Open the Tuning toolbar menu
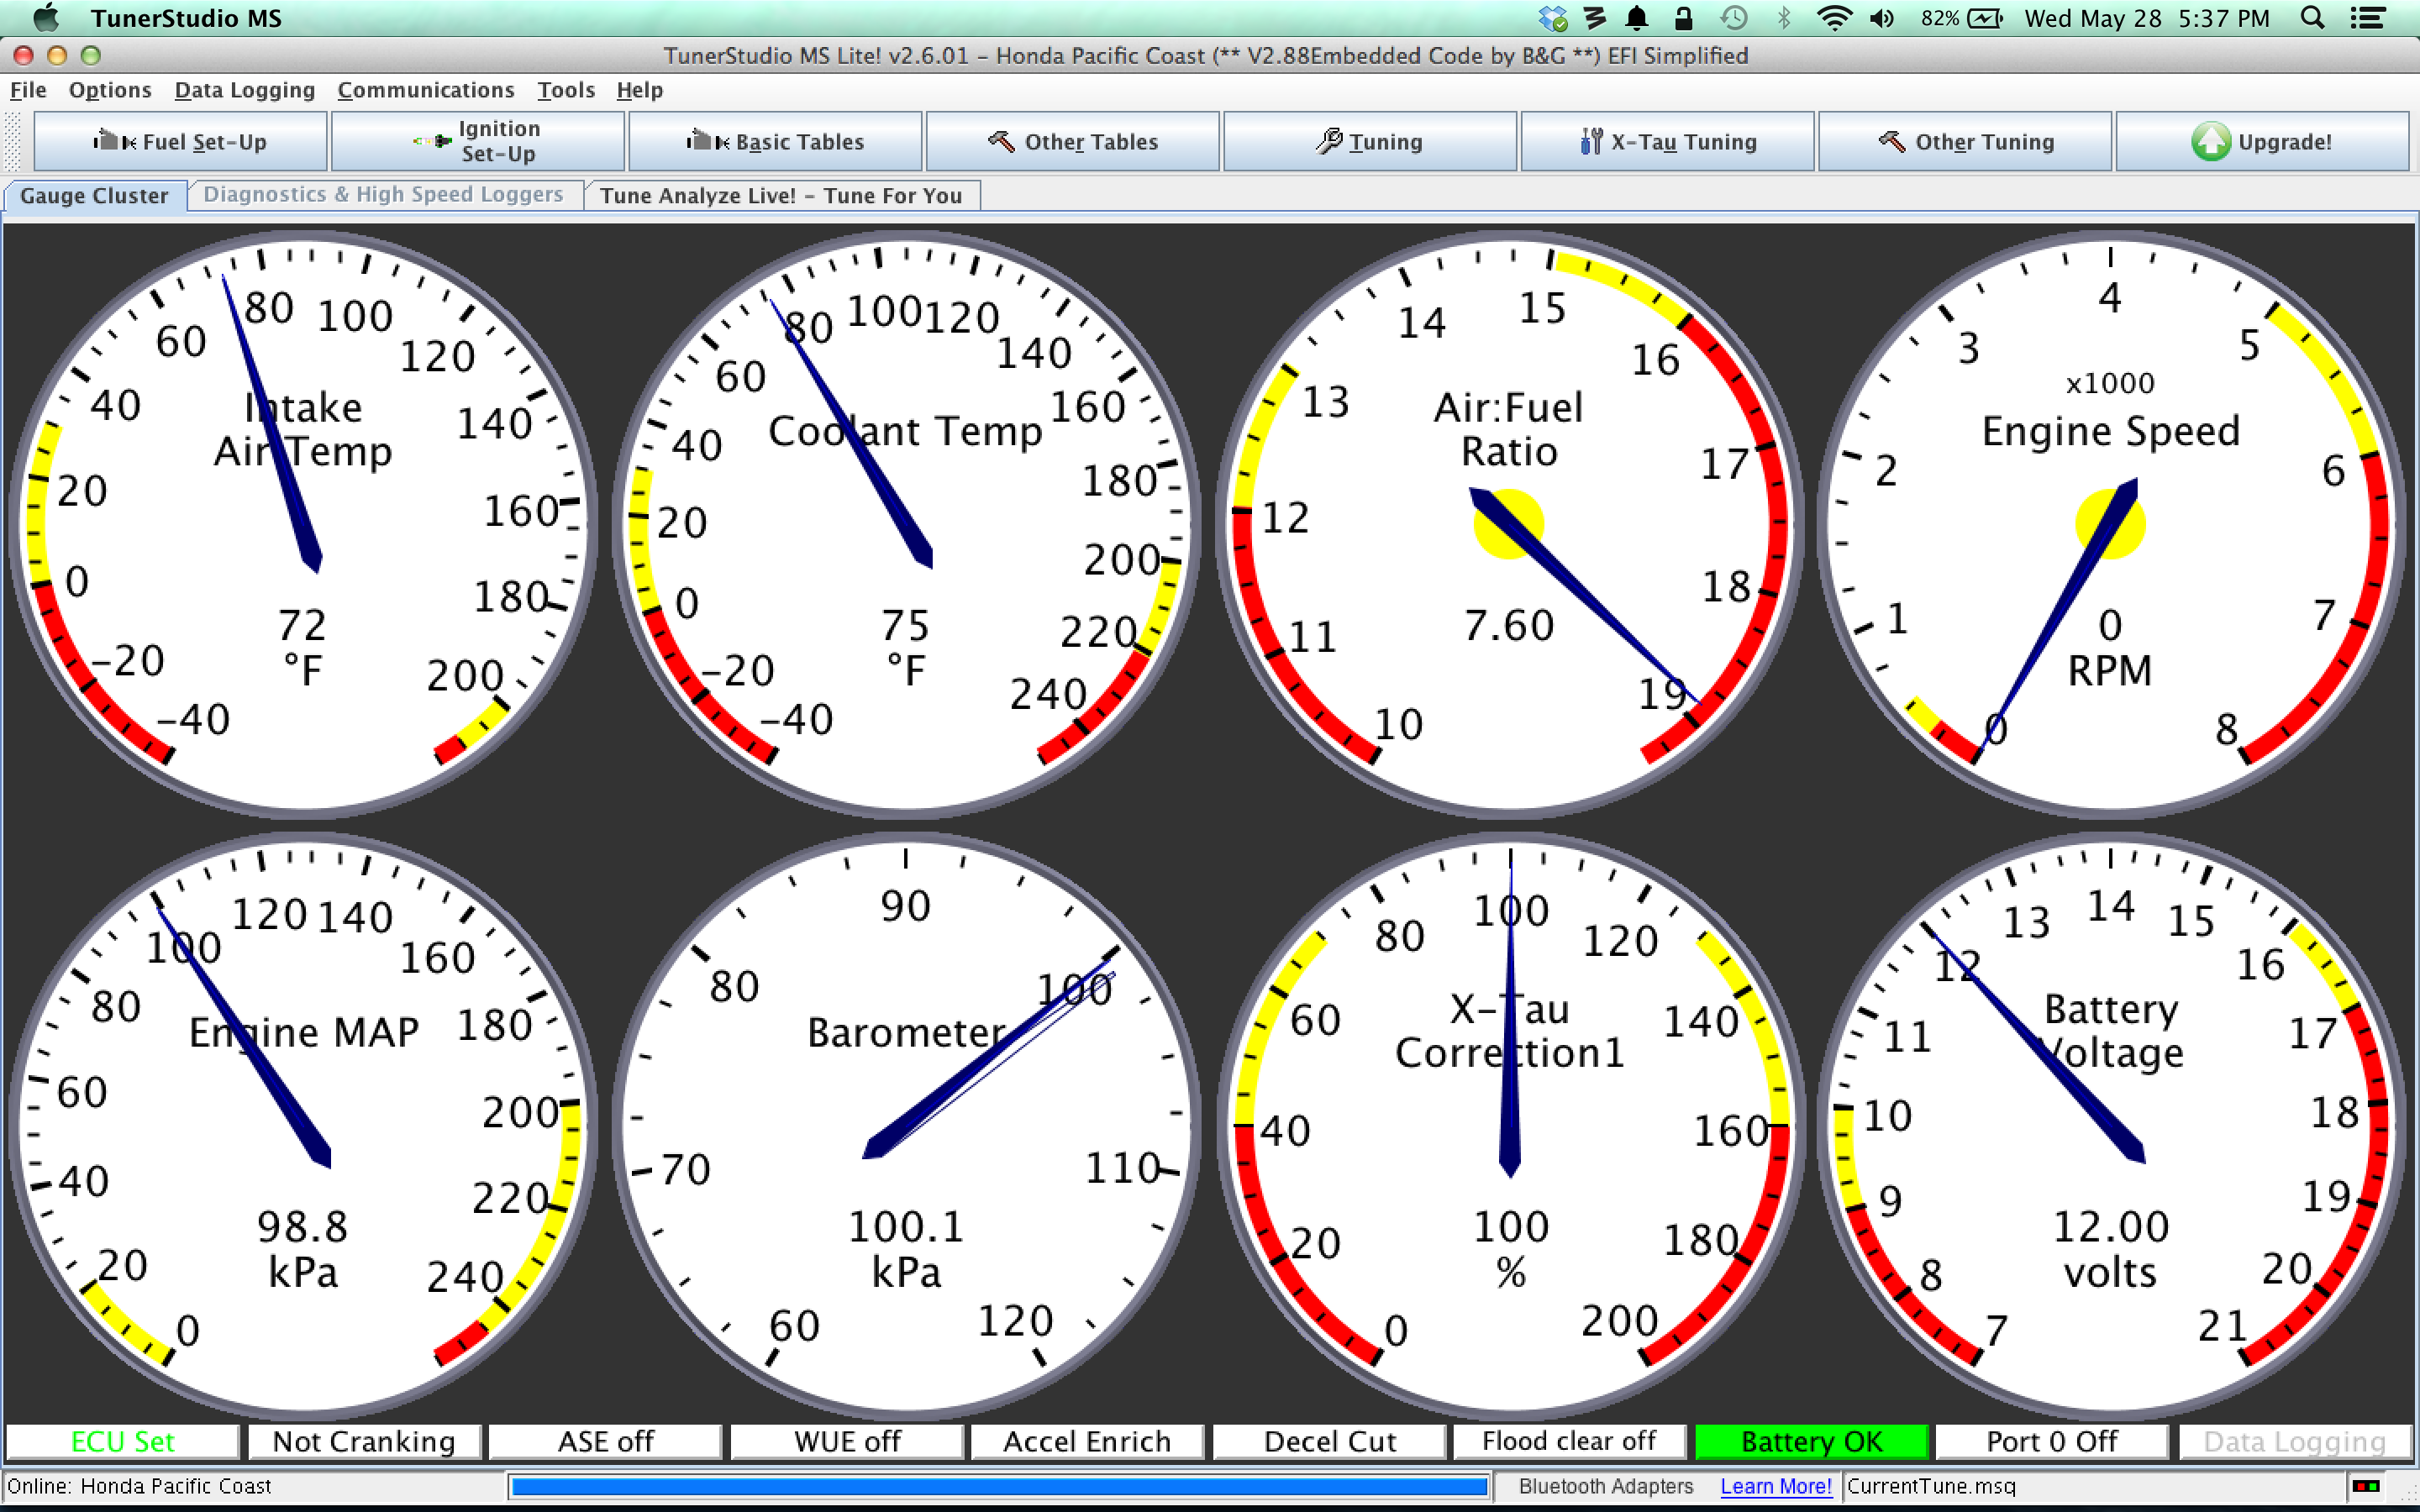The width and height of the screenshot is (2420, 1512). pyautogui.click(x=1370, y=141)
